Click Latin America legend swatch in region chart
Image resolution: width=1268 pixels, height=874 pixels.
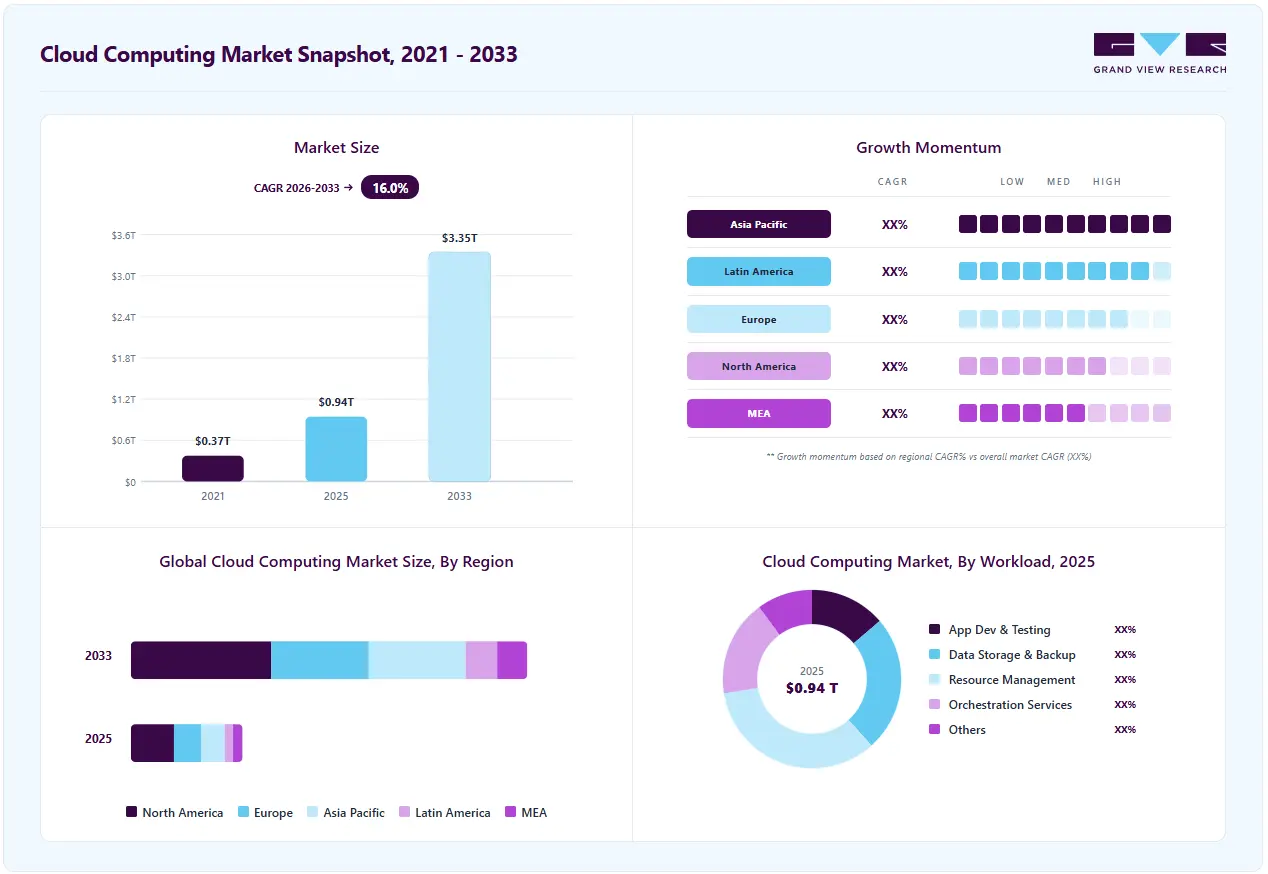pos(404,812)
